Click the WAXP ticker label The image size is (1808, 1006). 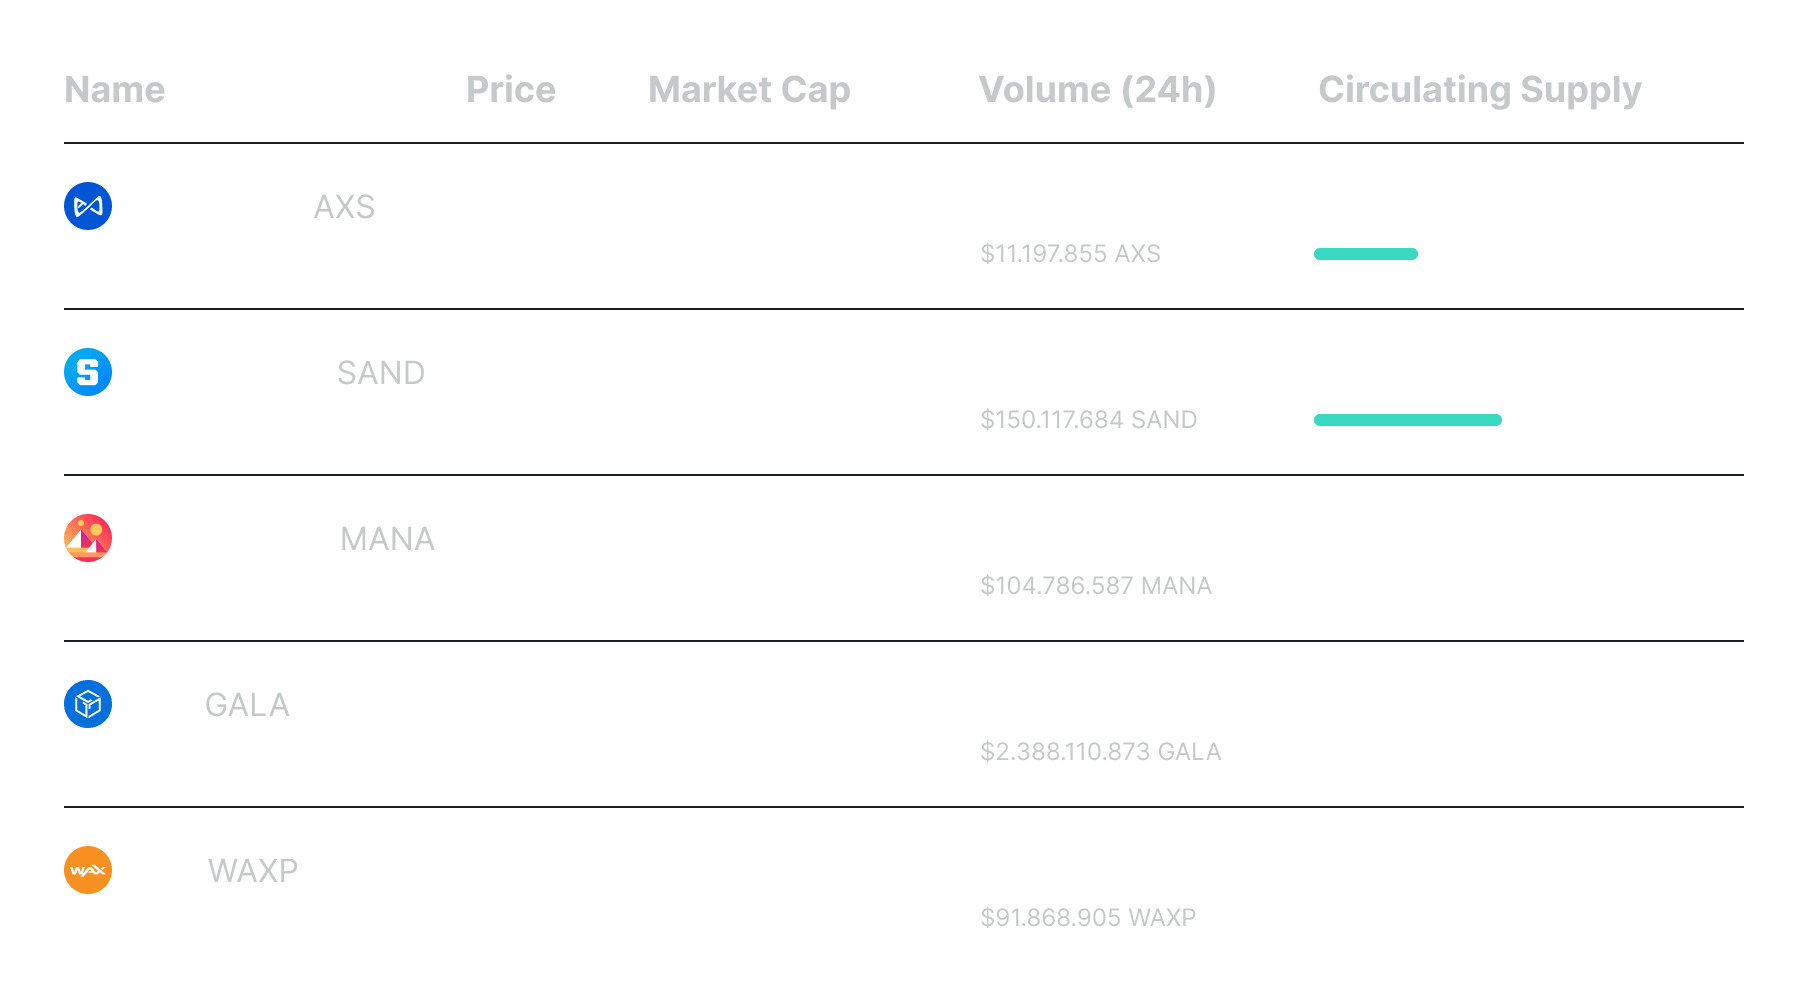pos(253,871)
